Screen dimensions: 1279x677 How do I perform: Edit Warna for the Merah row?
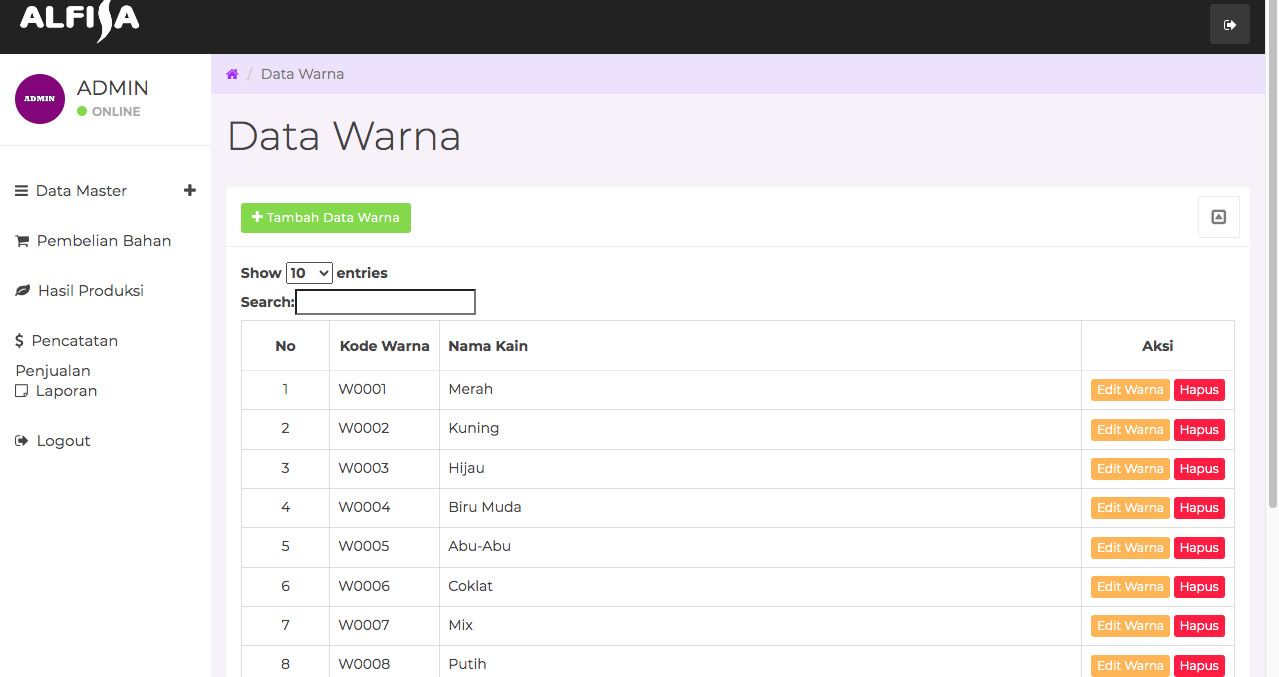coord(1129,390)
